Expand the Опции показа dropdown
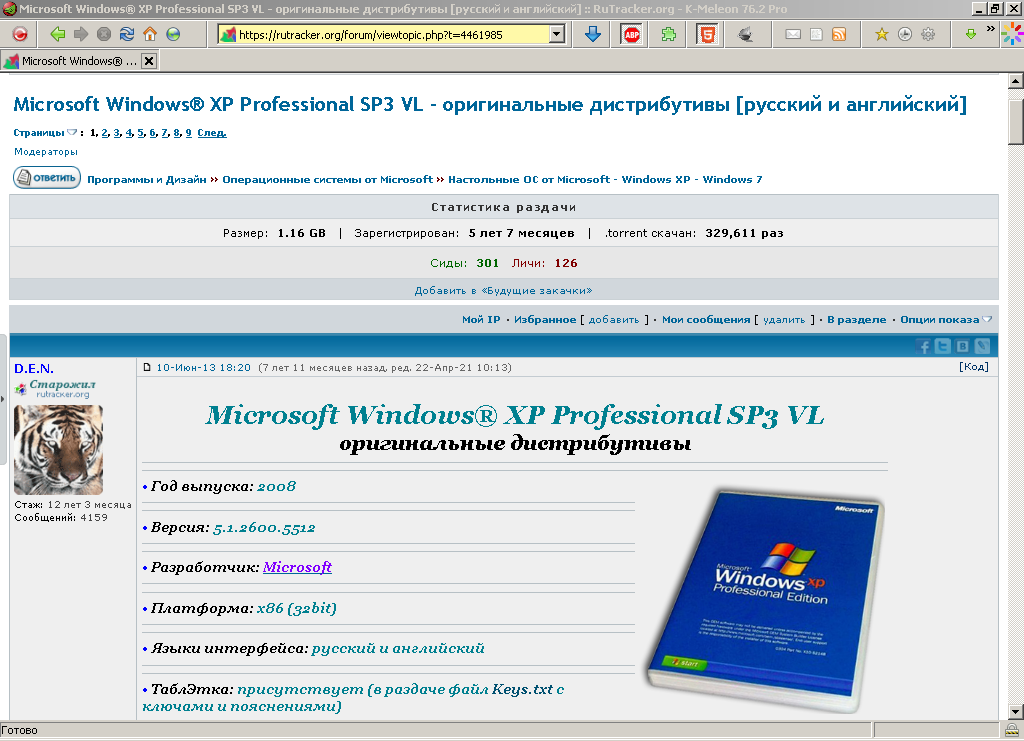The width and height of the screenshot is (1024, 741). 987,319
